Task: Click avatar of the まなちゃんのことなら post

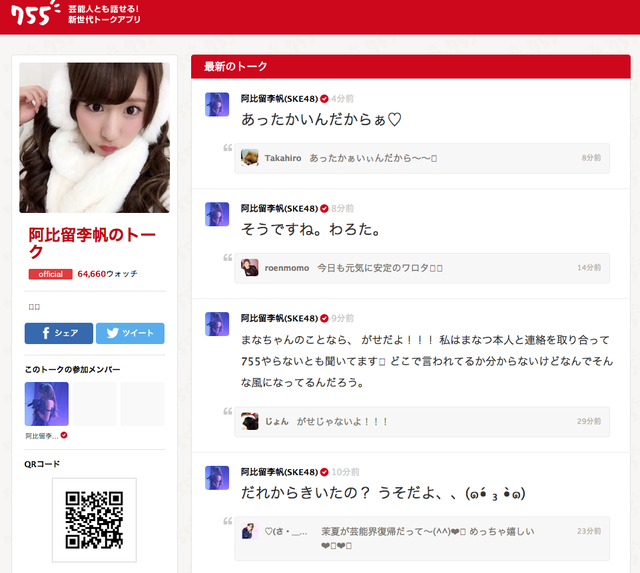Action: tap(217, 324)
